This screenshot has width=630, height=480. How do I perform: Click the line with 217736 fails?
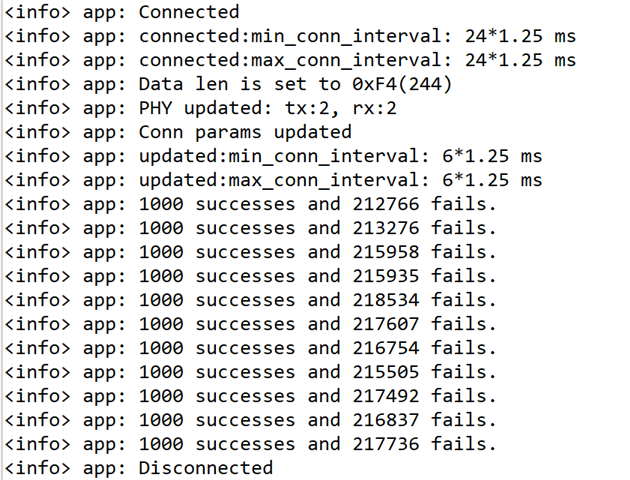(x=251, y=444)
